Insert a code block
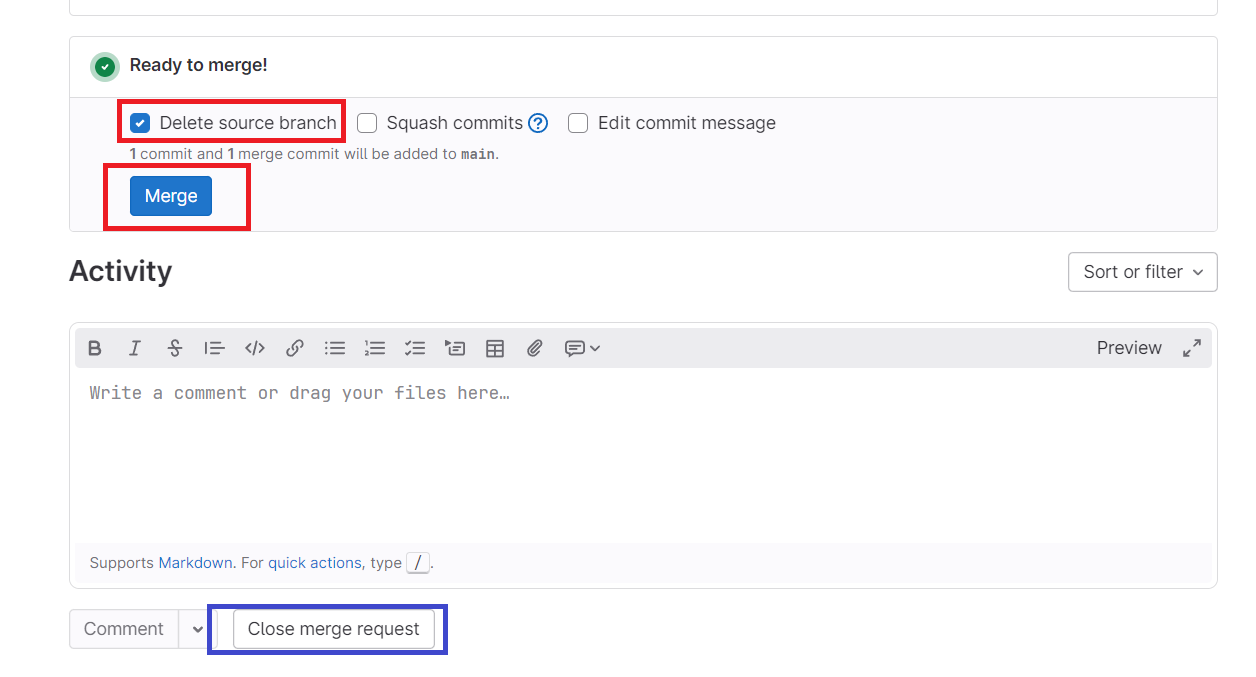 click(254, 347)
